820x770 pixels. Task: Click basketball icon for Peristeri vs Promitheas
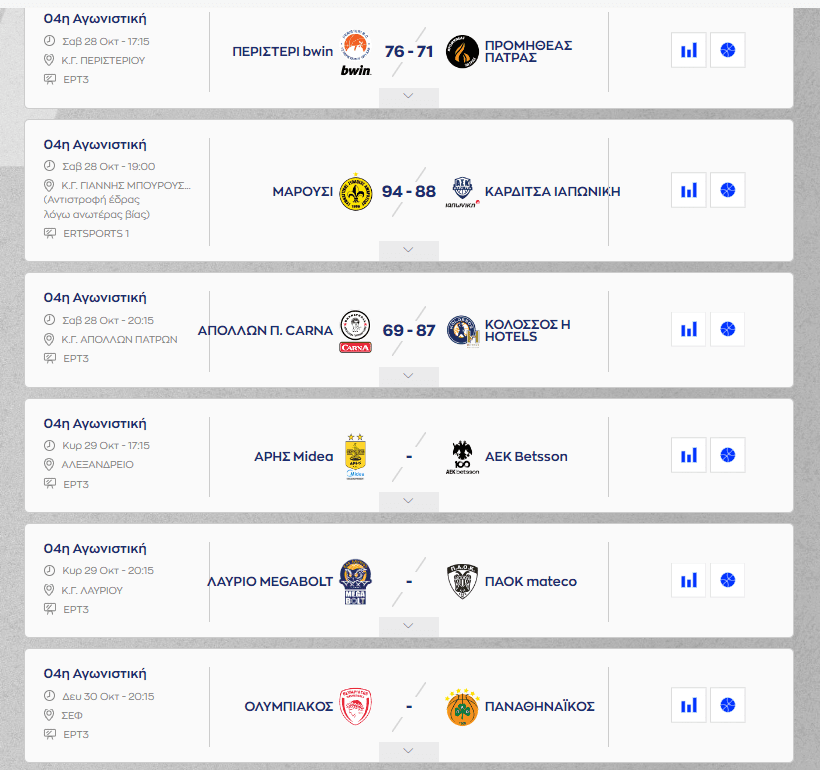727,50
